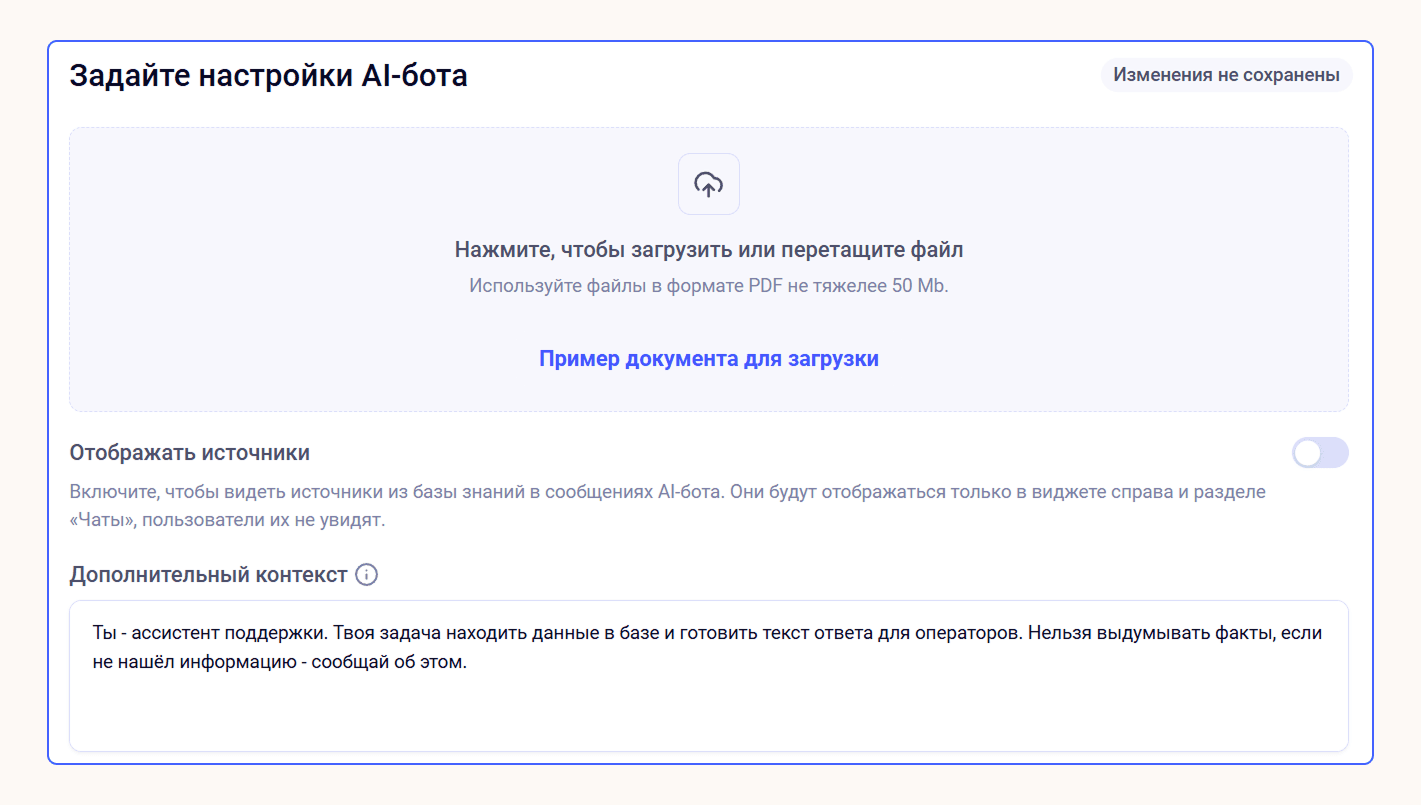Screen dimensions: 1421x805
Task: Click the Включите, чтобы видеть источники description
Action: coord(667,506)
